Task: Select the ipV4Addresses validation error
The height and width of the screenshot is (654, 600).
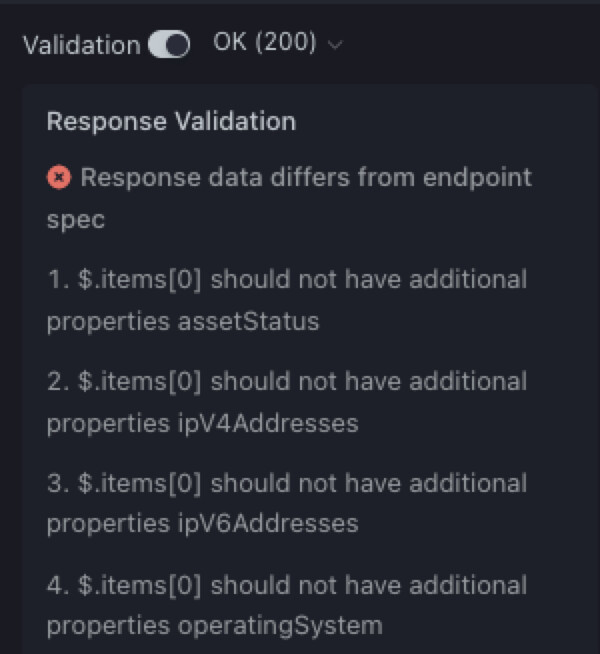Action: [x=286, y=402]
